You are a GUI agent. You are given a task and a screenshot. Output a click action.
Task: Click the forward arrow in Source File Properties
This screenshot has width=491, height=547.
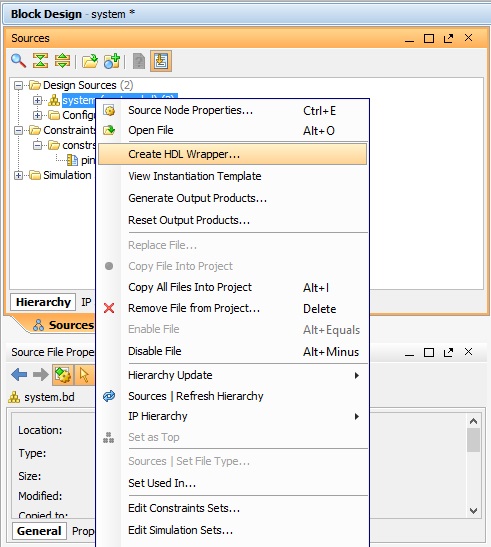(41, 375)
